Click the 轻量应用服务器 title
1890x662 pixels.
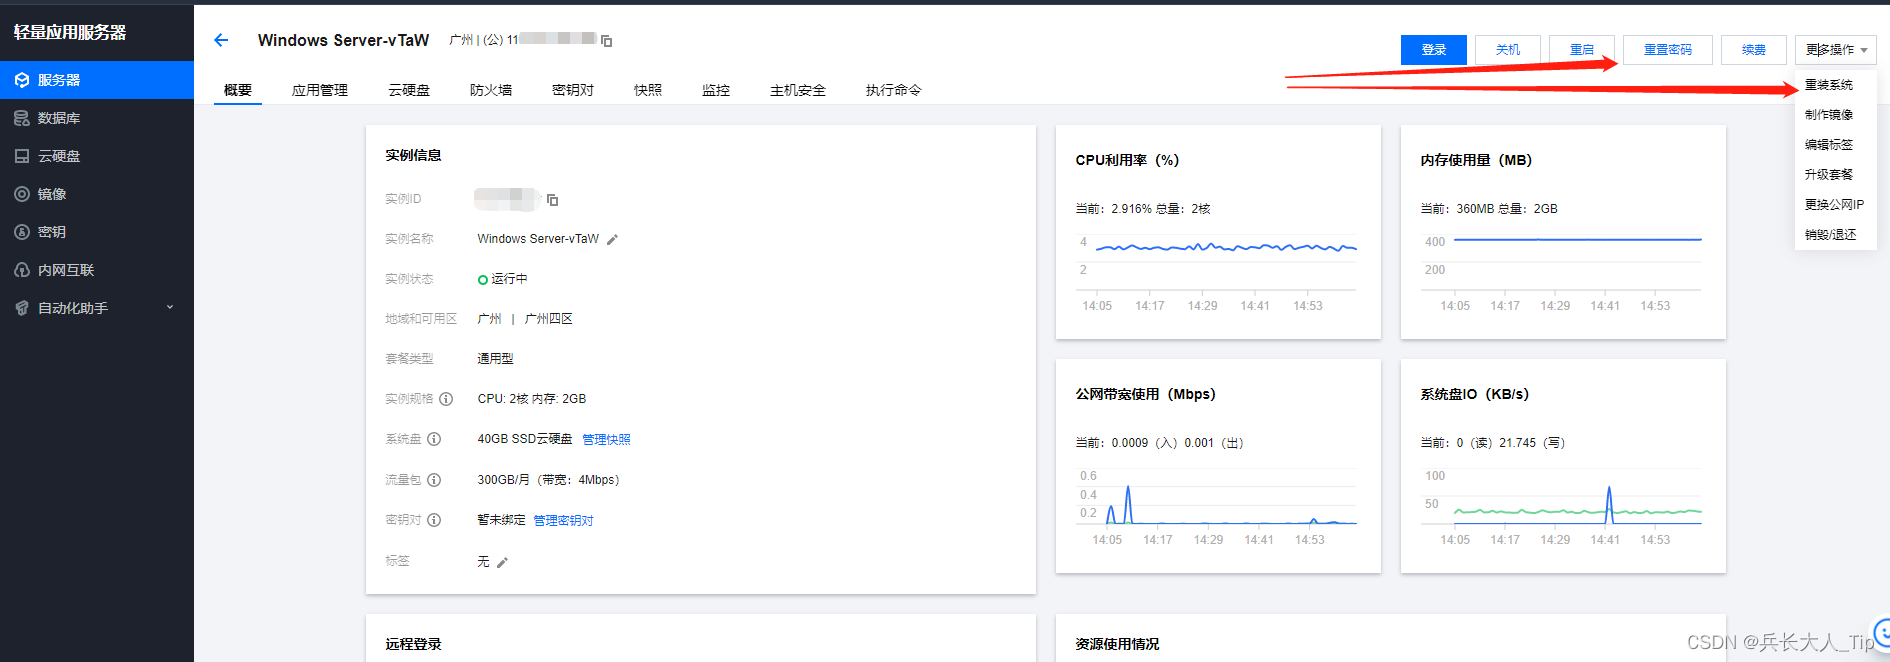(70, 32)
